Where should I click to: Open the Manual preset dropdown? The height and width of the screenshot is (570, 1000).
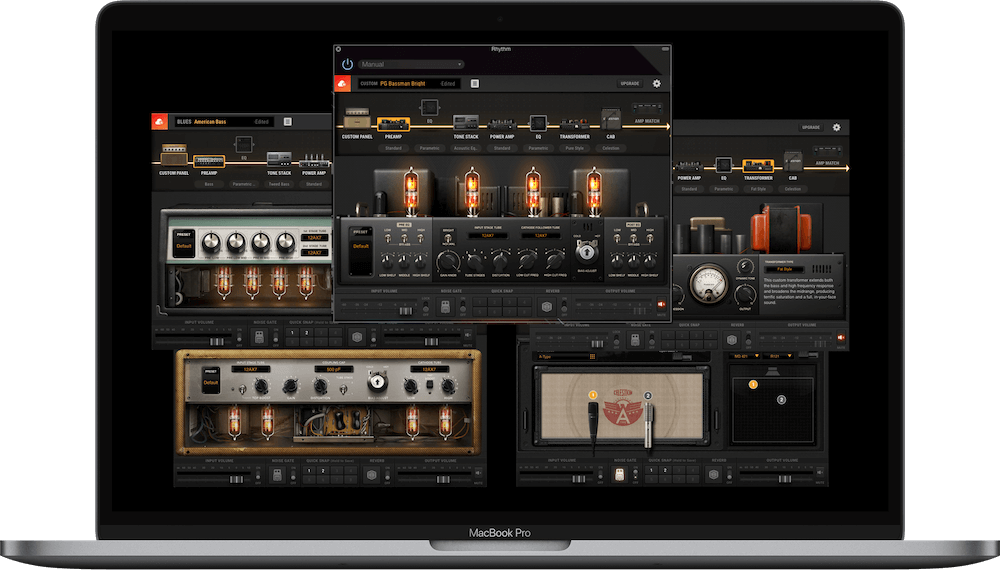click(x=411, y=64)
